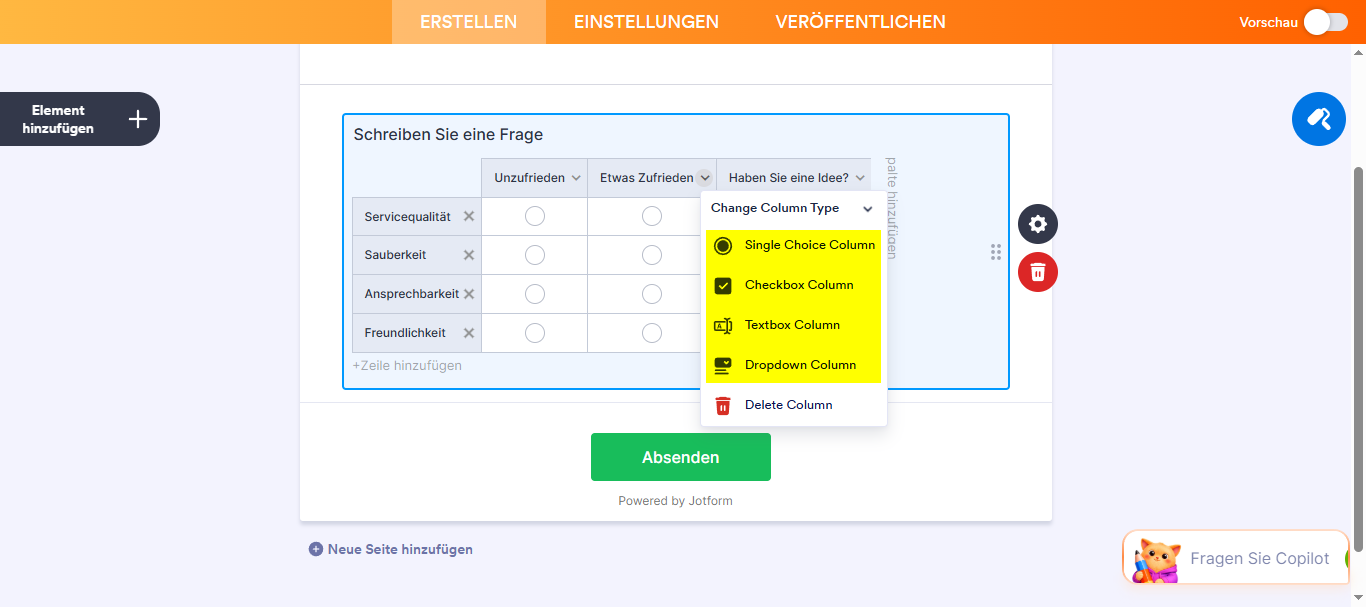The height and width of the screenshot is (607, 1366).
Task: Click the plus icon beside Neue Seite hinzufügen
Action: click(x=316, y=549)
